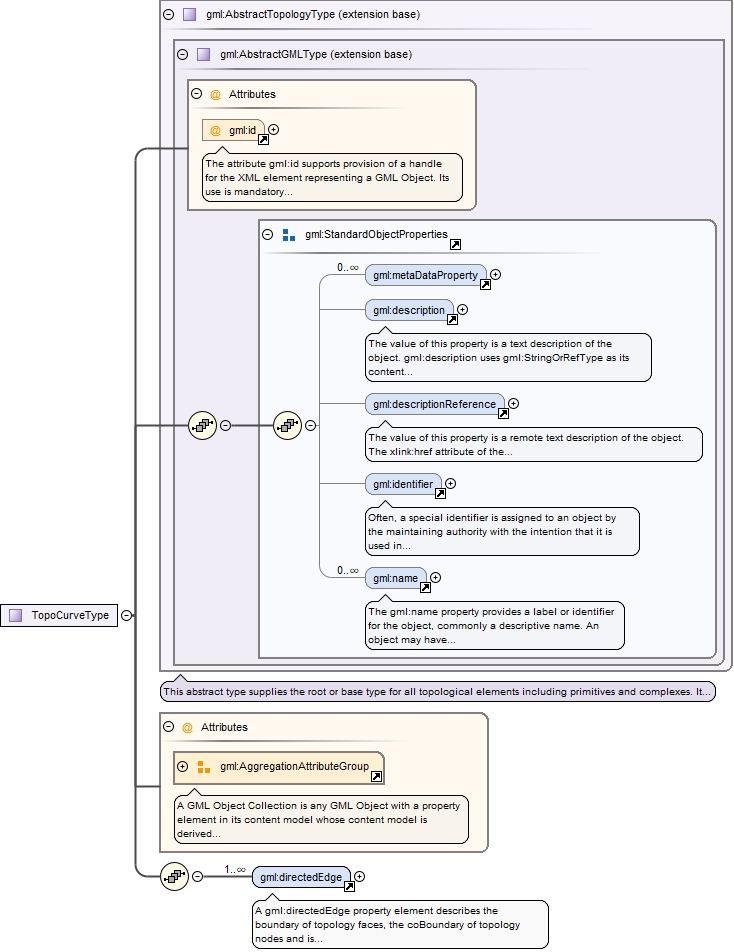
Task: Expand gml:AggregationAttributeGroup
Action: (183, 766)
